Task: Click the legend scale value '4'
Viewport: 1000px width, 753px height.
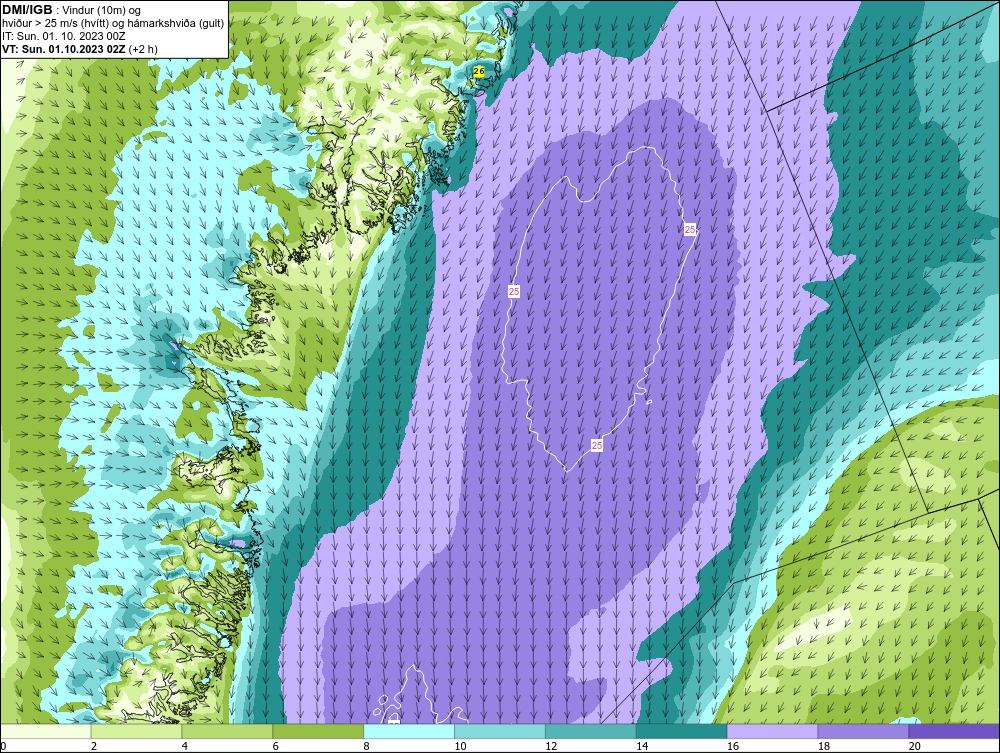Action: coord(185,746)
